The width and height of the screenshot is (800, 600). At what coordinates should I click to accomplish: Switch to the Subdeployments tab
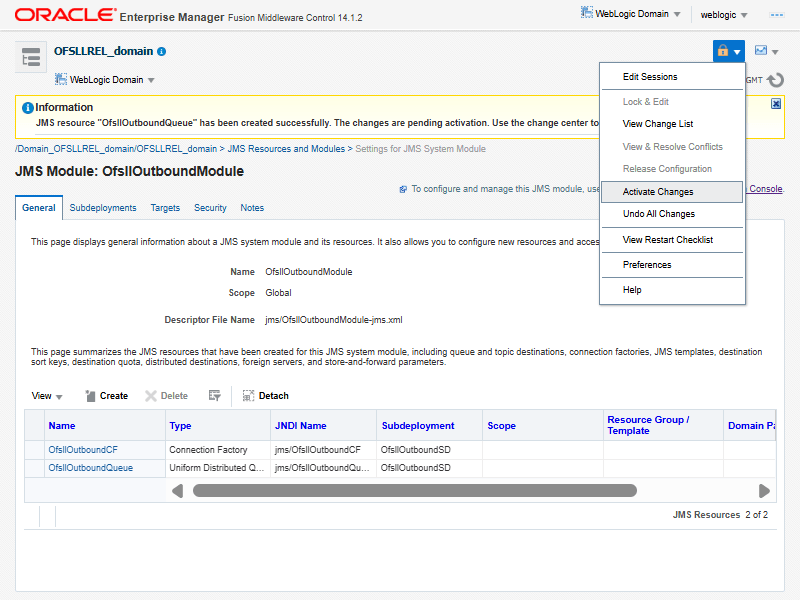pyautogui.click(x=103, y=208)
